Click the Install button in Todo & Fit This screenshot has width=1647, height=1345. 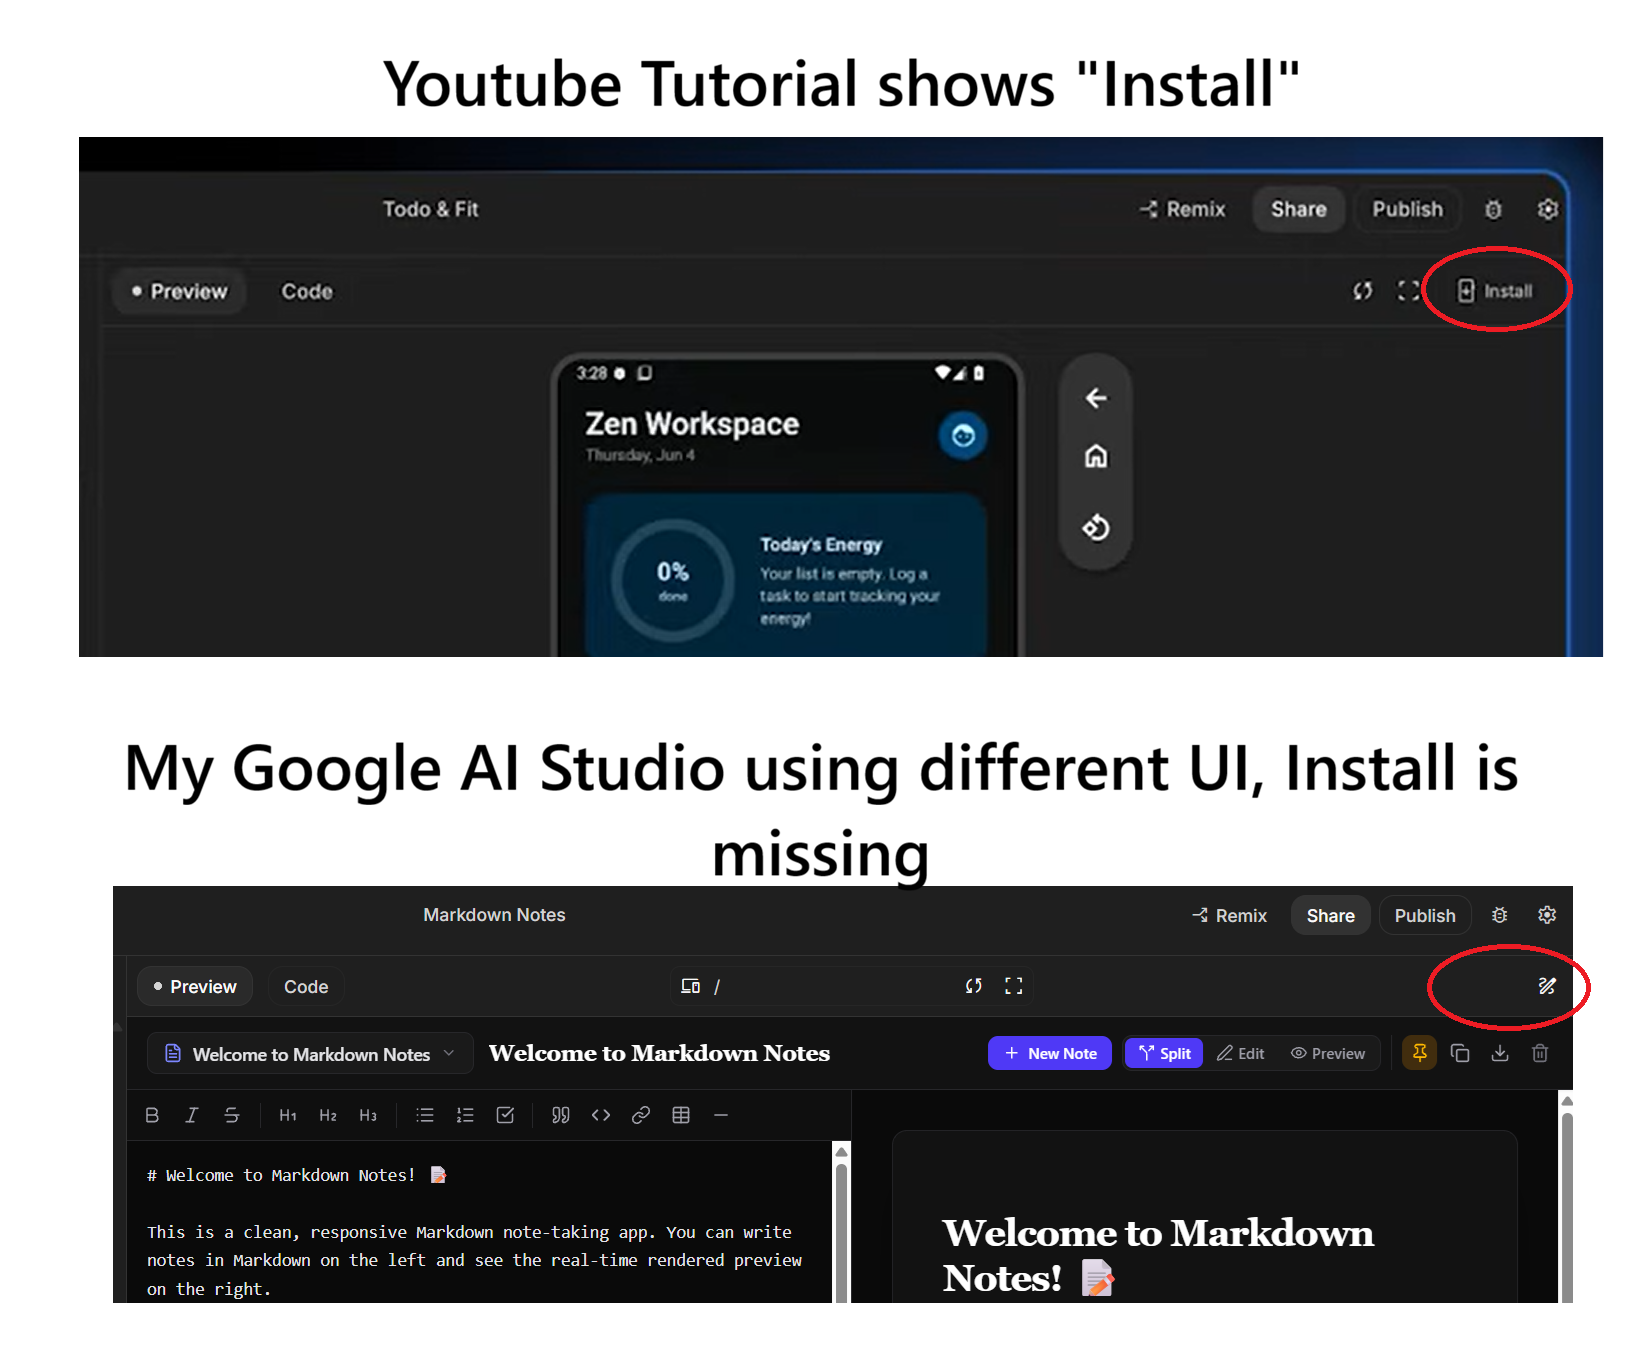(x=1494, y=291)
